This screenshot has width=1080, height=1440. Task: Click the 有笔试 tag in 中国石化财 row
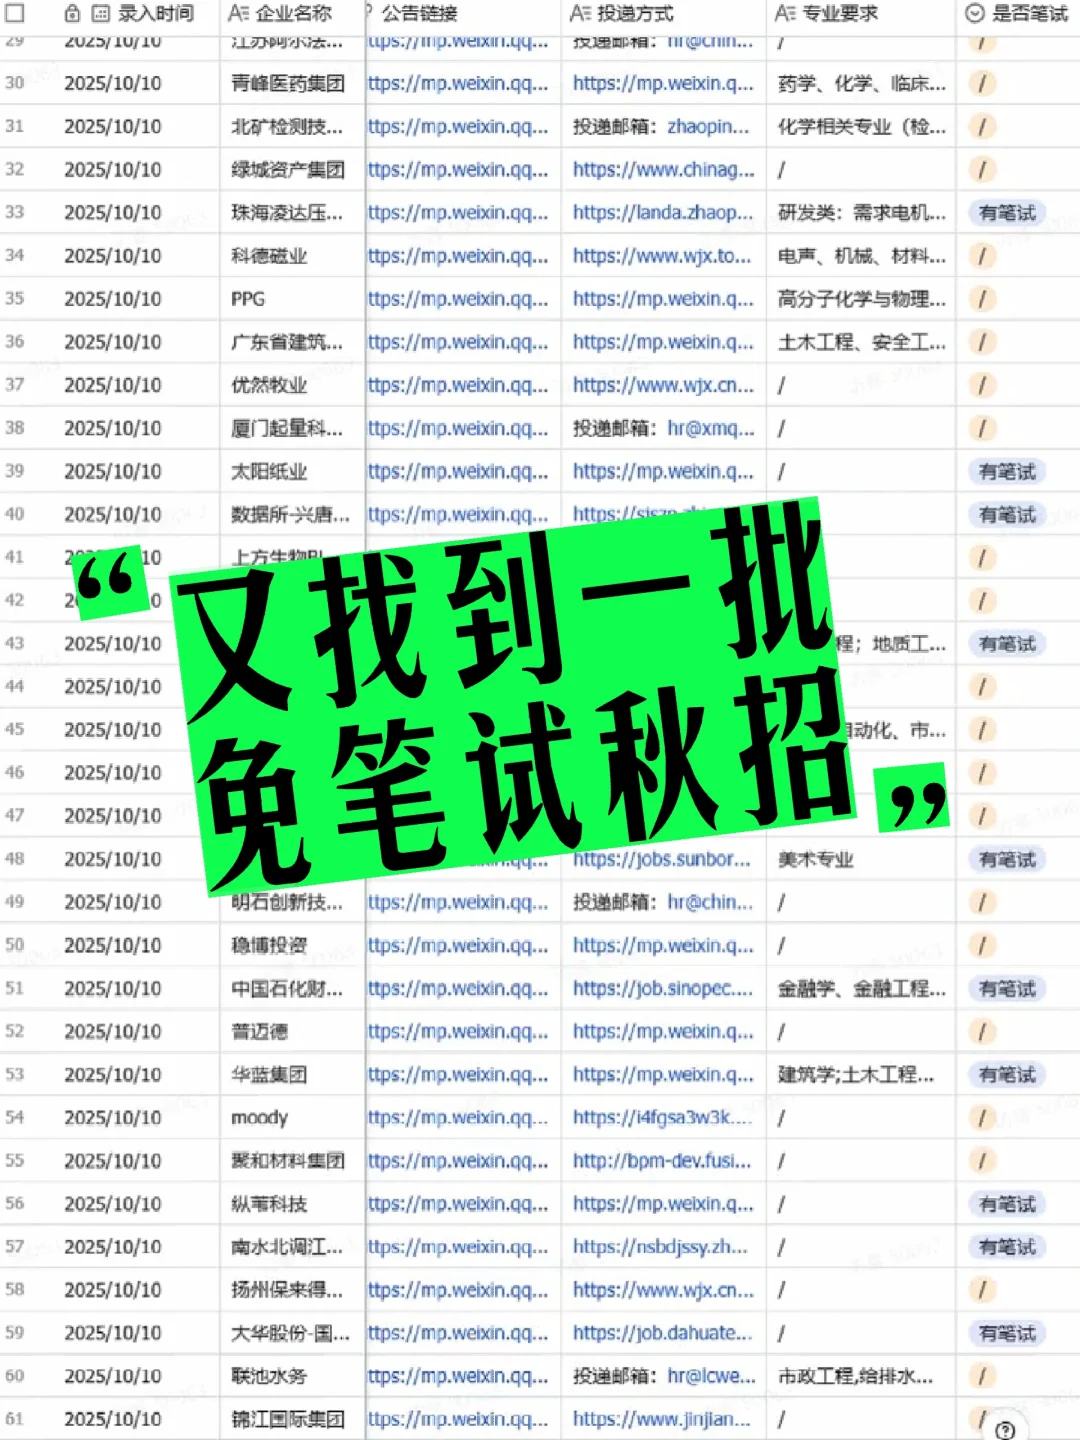1007,988
